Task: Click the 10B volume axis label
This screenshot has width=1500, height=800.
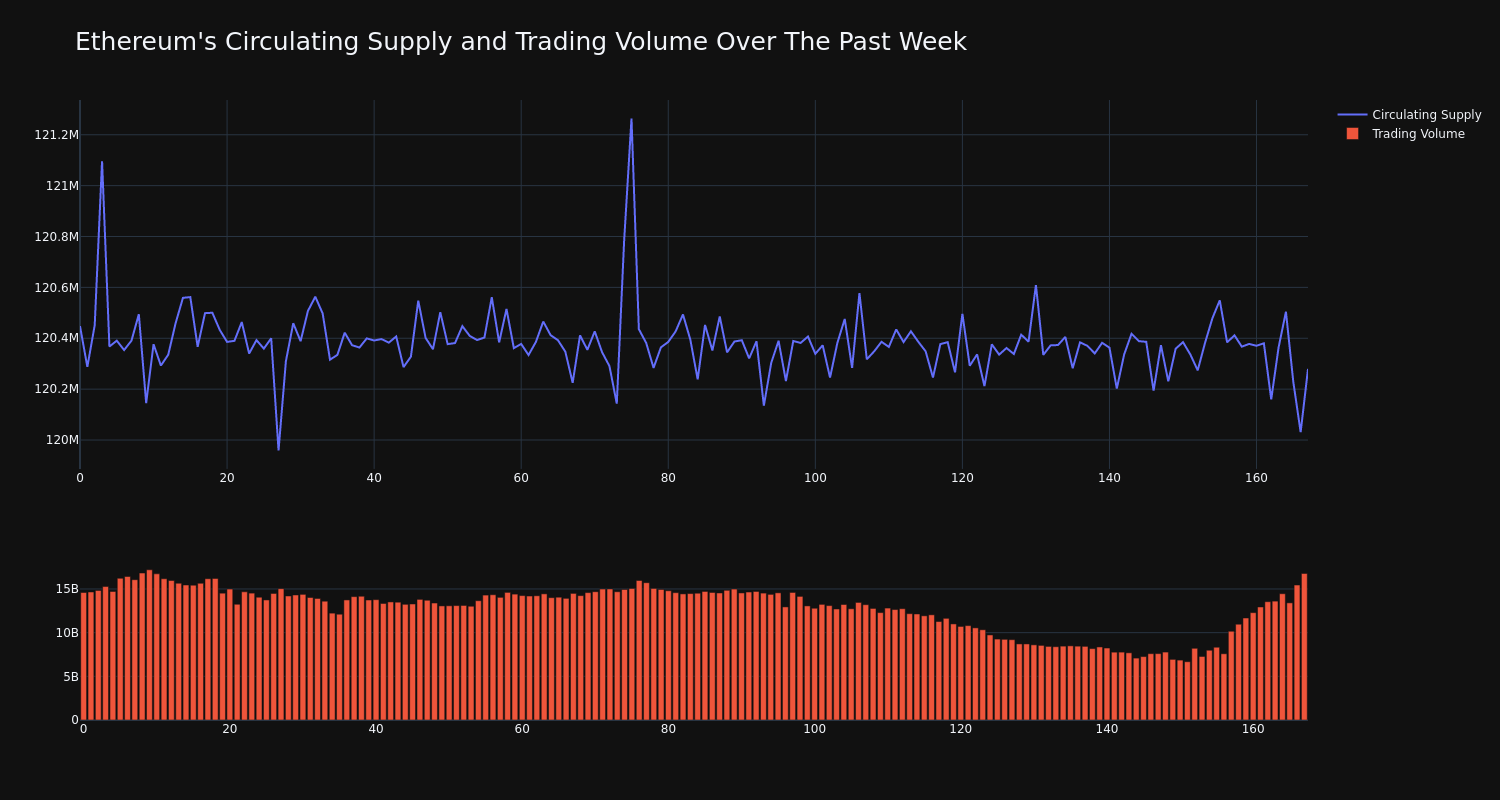Action: [x=67, y=633]
